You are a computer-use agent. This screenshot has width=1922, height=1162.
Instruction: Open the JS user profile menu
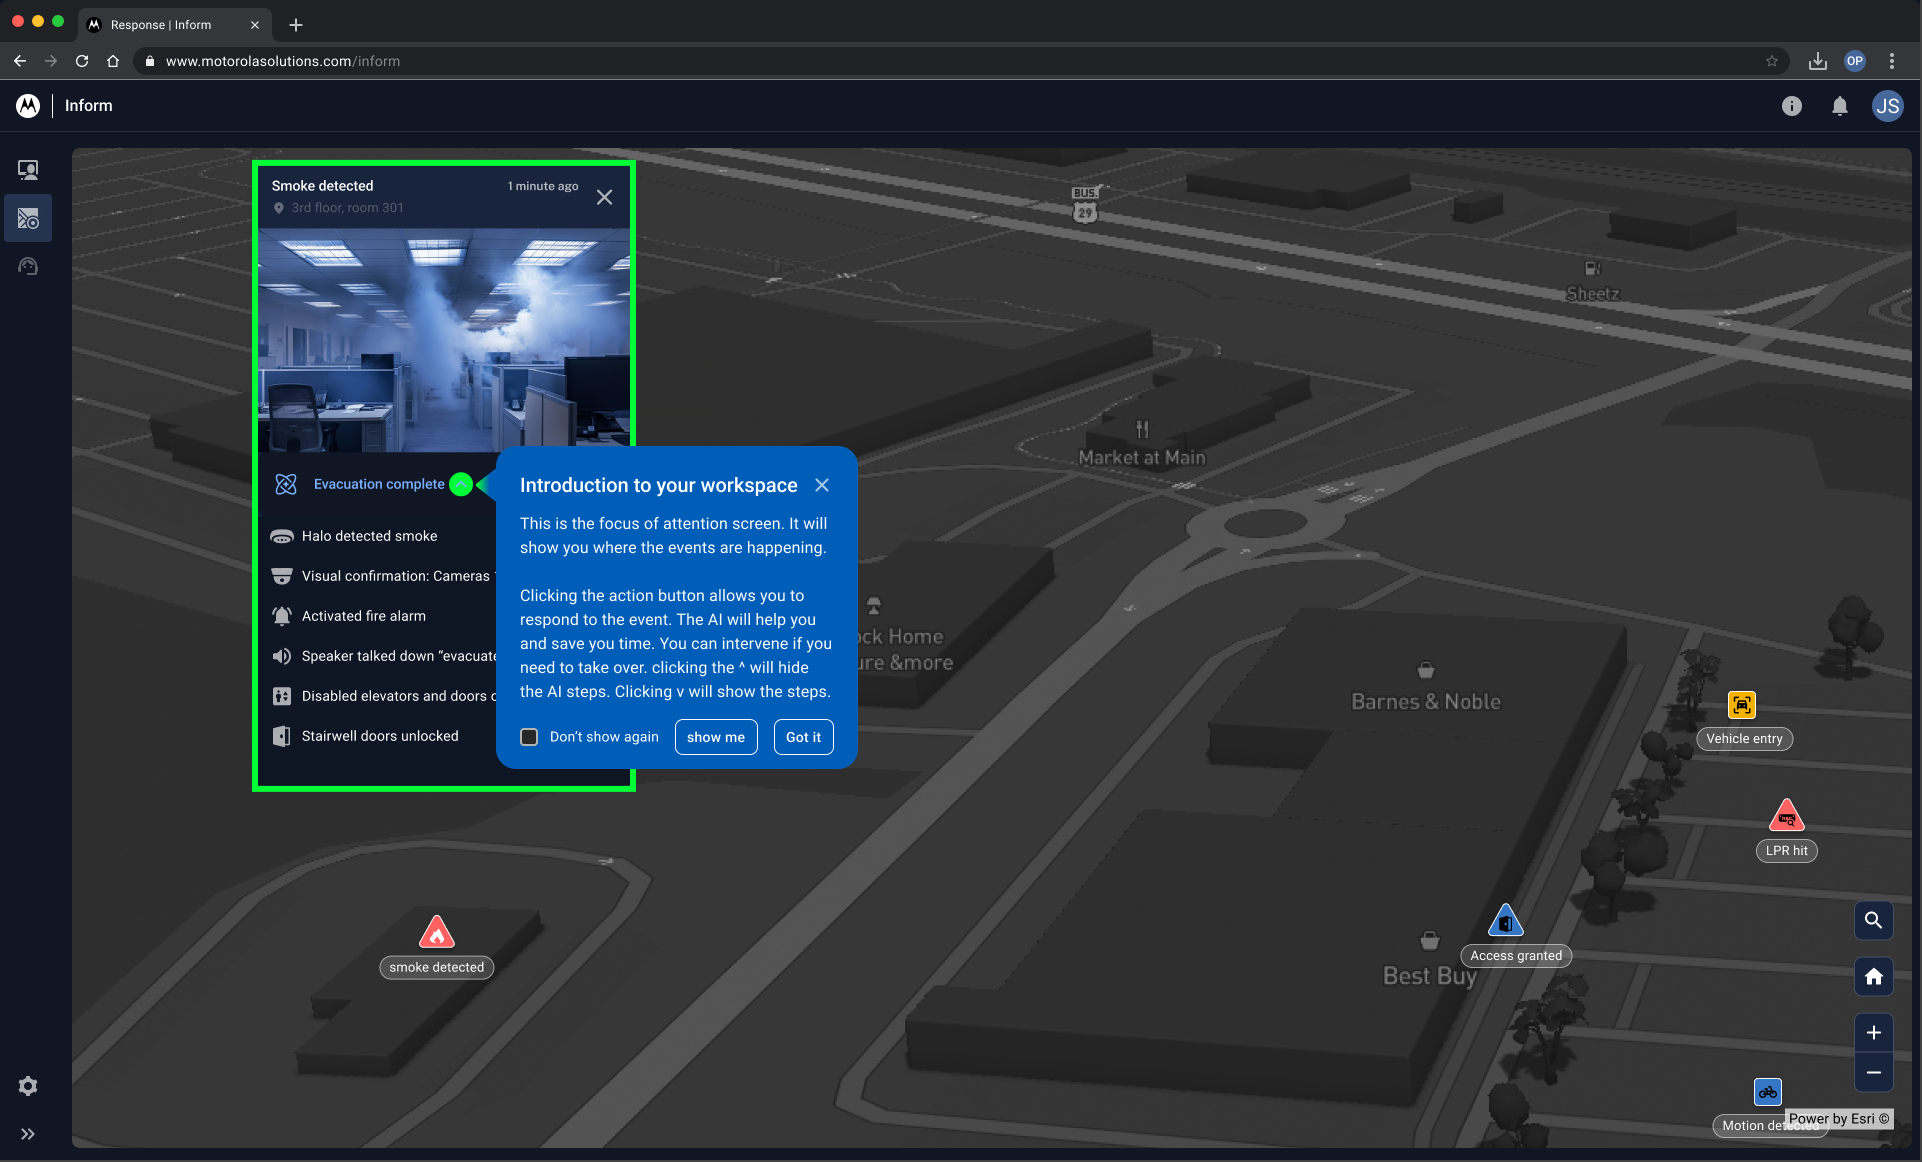(x=1887, y=106)
